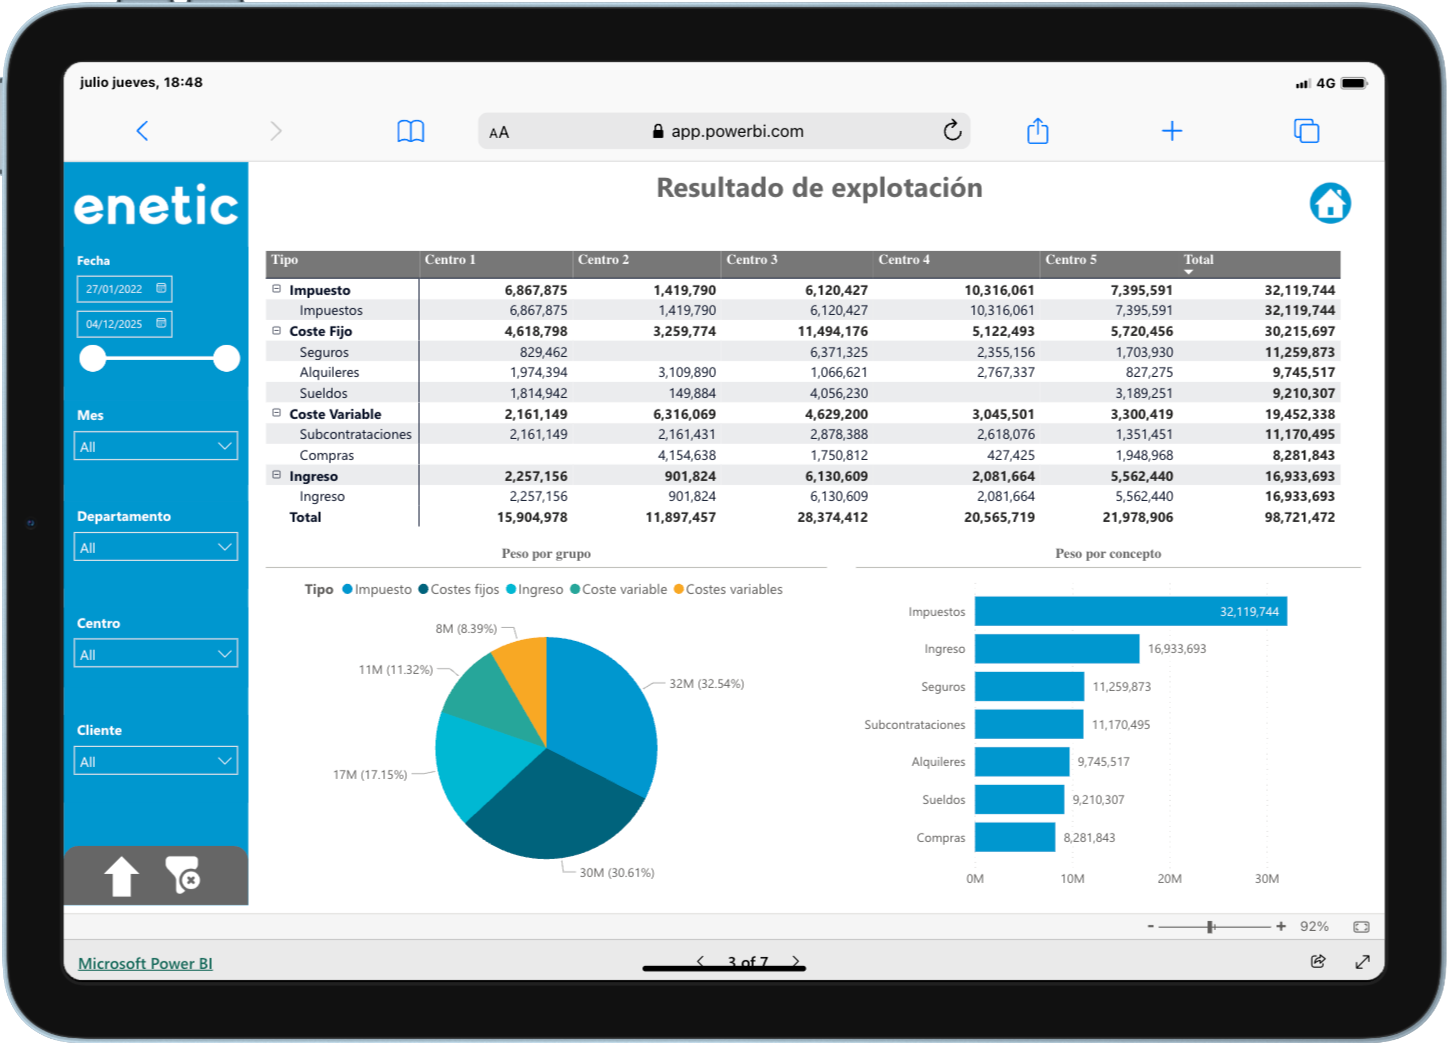Click the zoom level slider handle

pos(1211,927)
